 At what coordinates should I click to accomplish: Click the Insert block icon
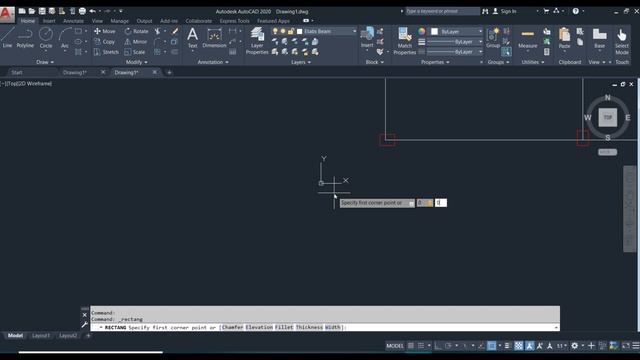367,38
